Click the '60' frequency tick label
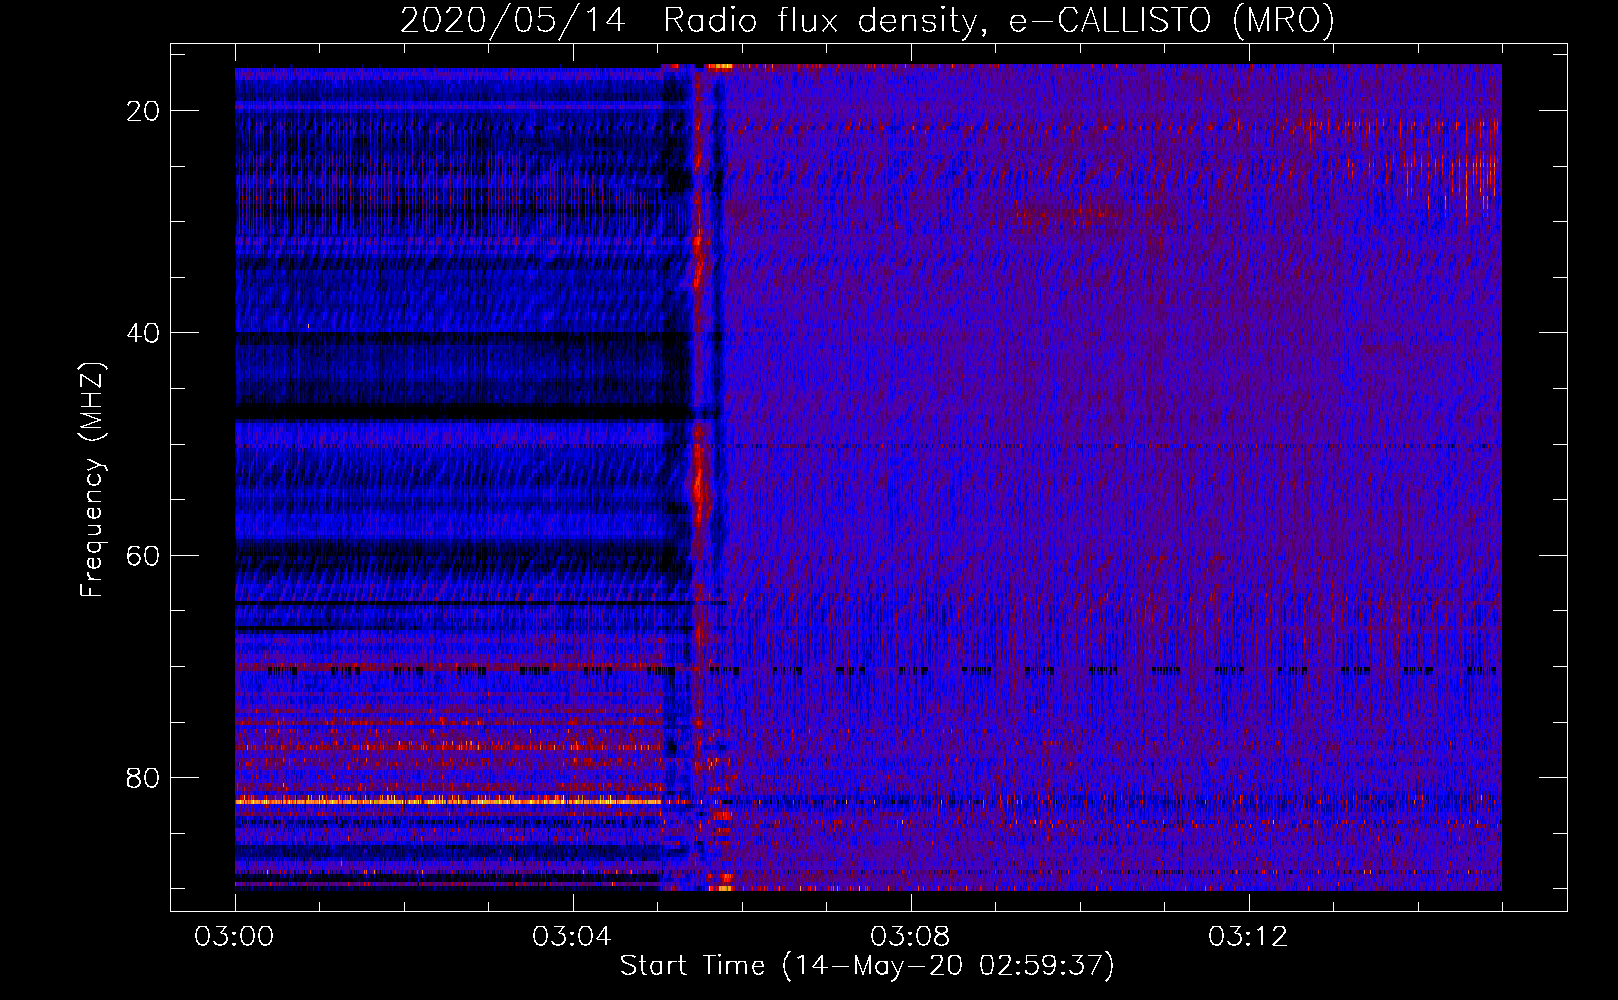The height and width of the screenshot is (1000, 1618). 143,555
